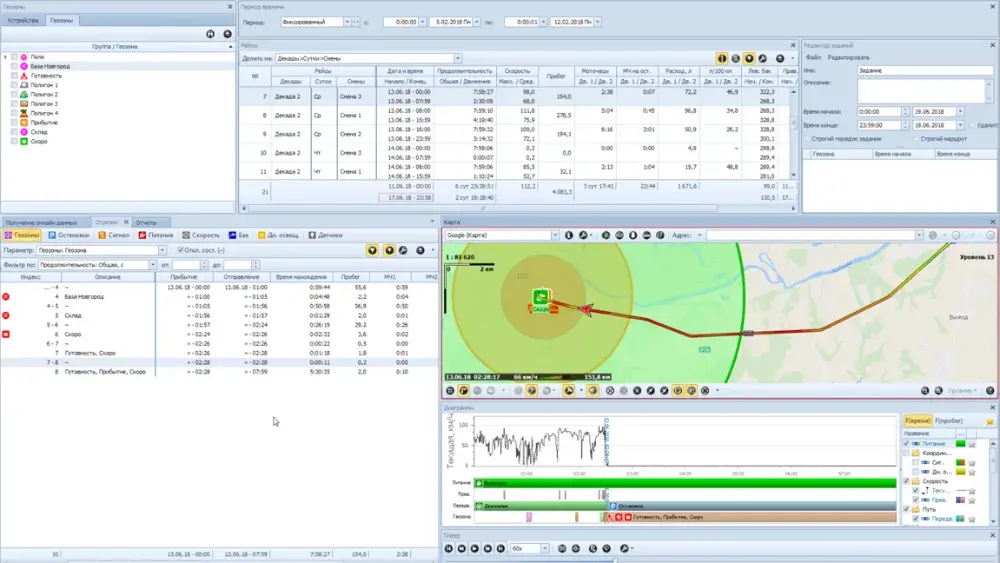The height and width of the screenshot is (563, 1000).
Task: Expand the Поля group in the geozone tree
Action: coord(6,57)
